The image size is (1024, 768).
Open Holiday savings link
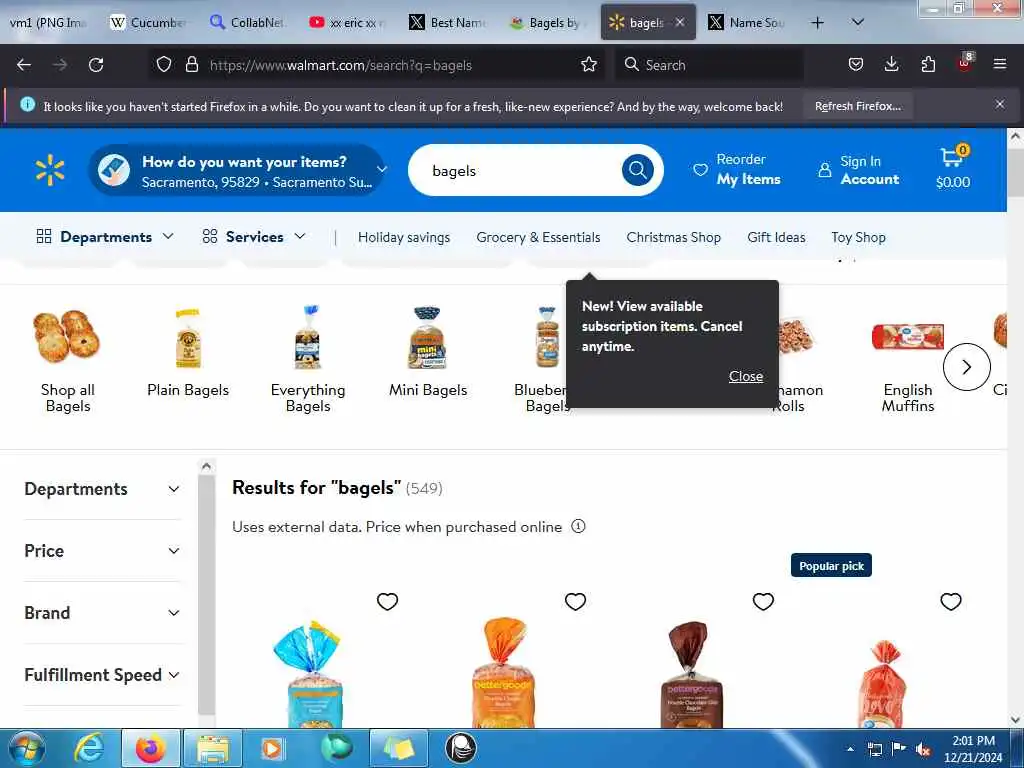(404, 237)
